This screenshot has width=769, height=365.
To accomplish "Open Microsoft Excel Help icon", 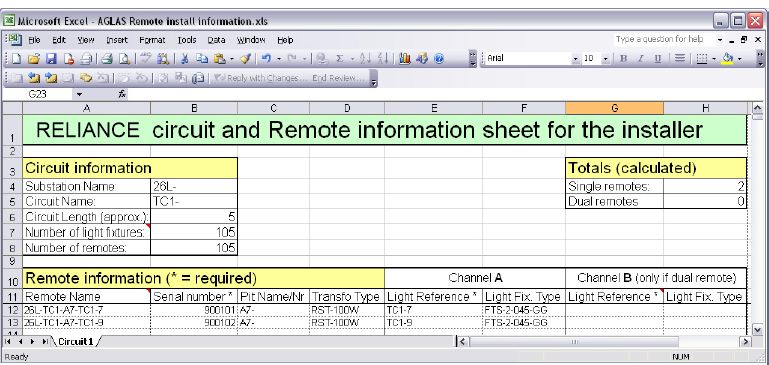I will click(x=439, y=59).
